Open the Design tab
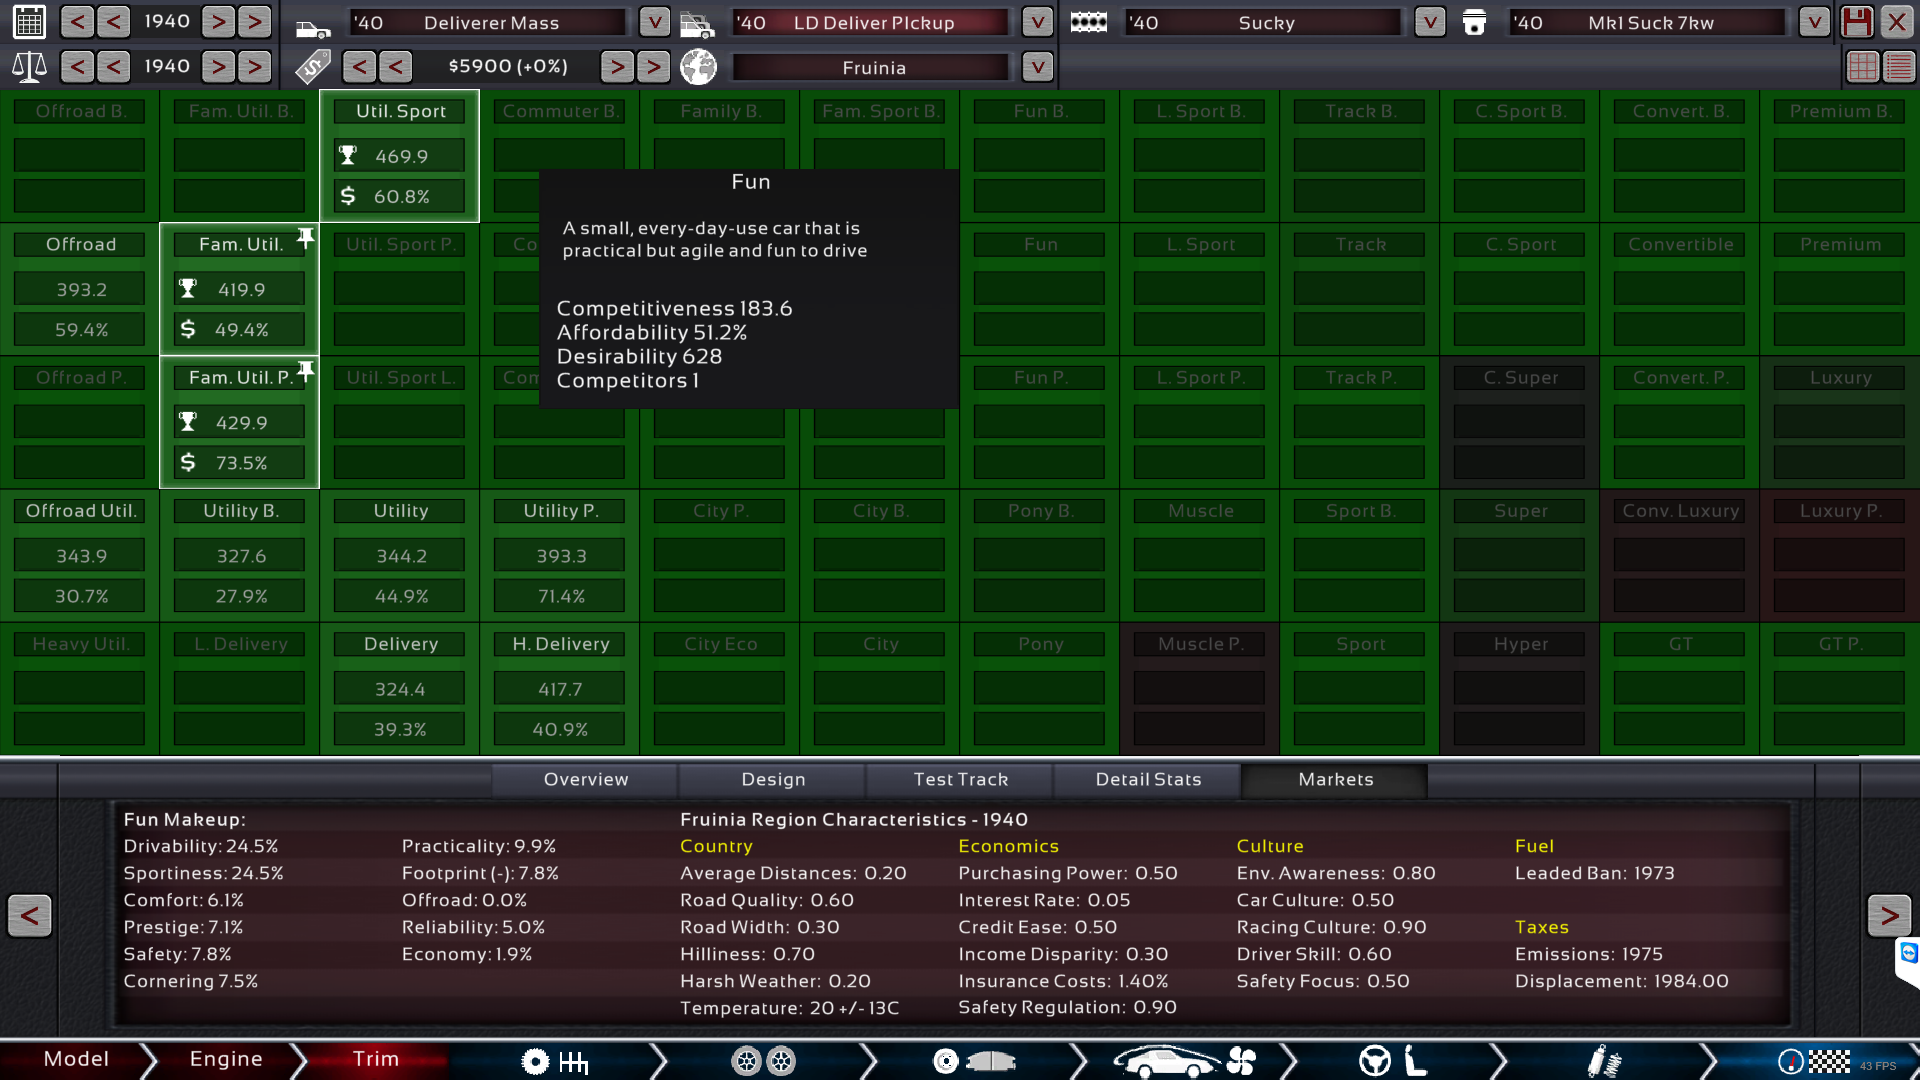This screenshot has width=1920, height=1080. (x=773, y=780)
